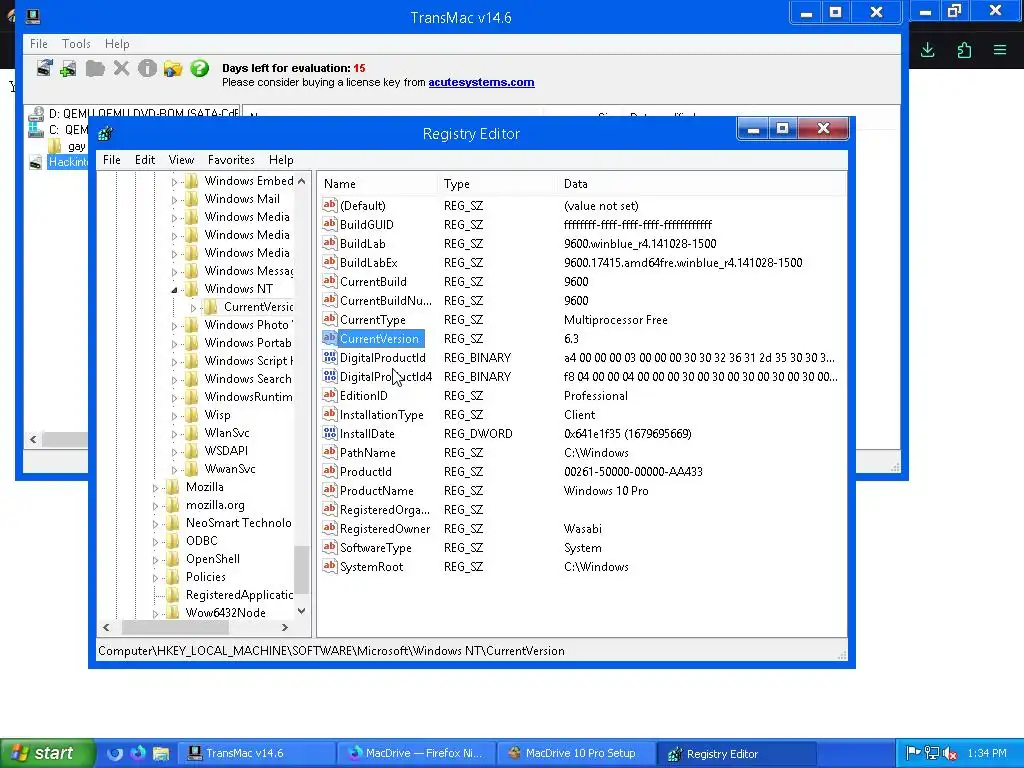
Task: Expand the WSDAPI key
Action: coord(174,451)
